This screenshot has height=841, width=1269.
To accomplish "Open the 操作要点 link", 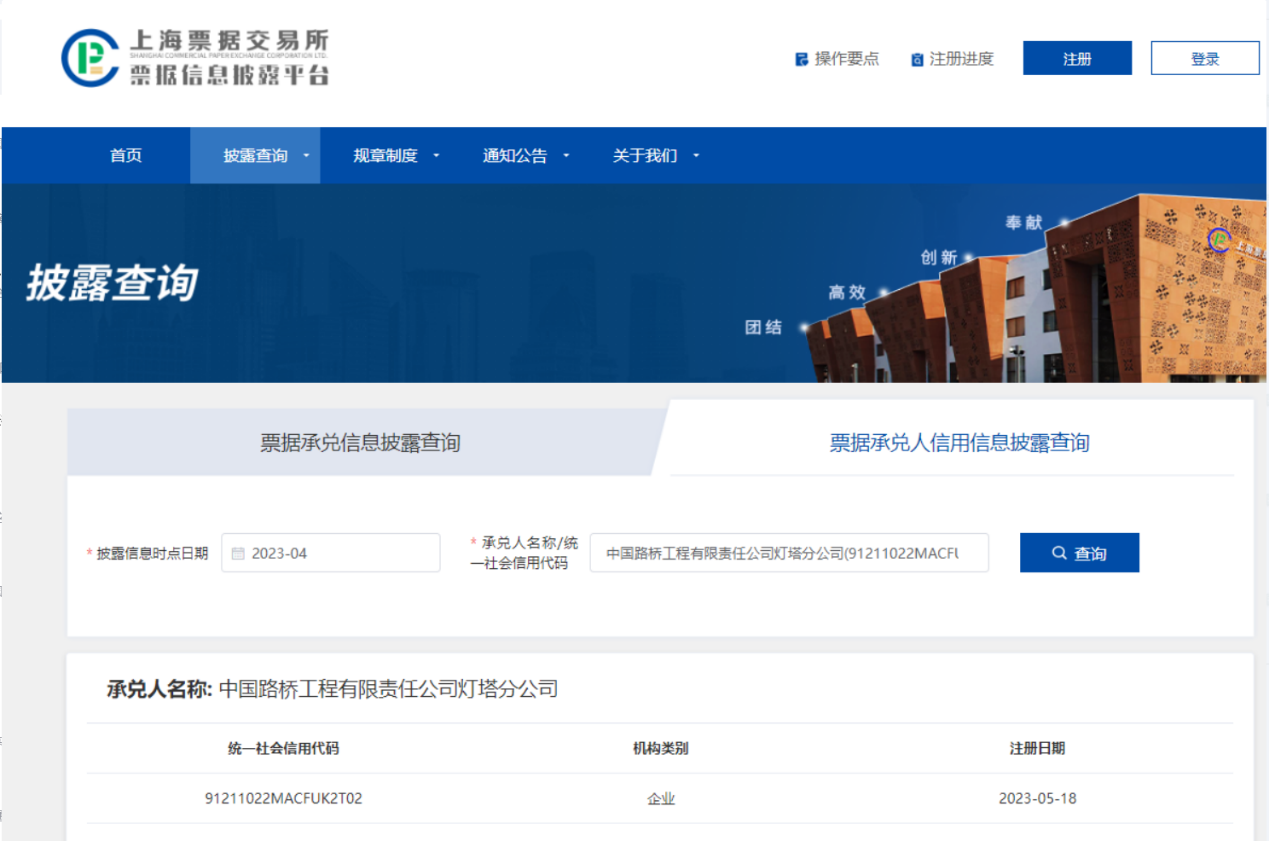I will point(846,59).
